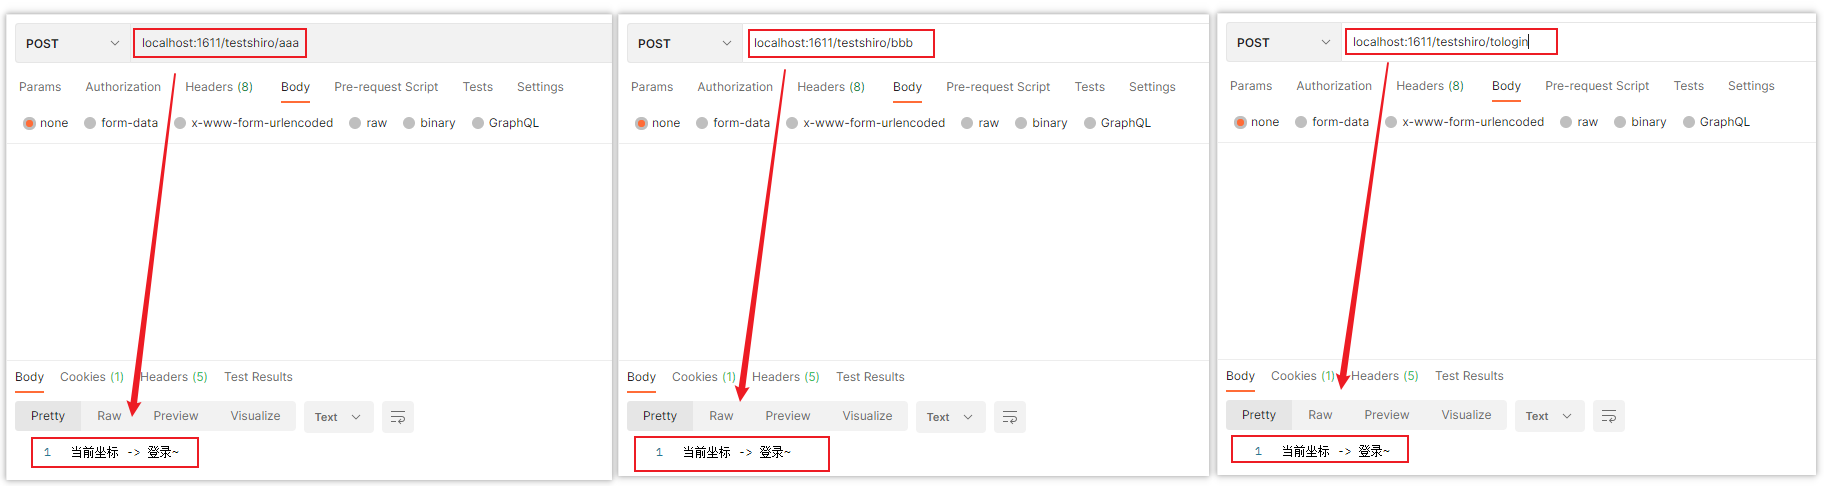Click the URL field with localhost:1611/testshiro/bbb
The image size is (1833, 486).
[x=841, y=43]
